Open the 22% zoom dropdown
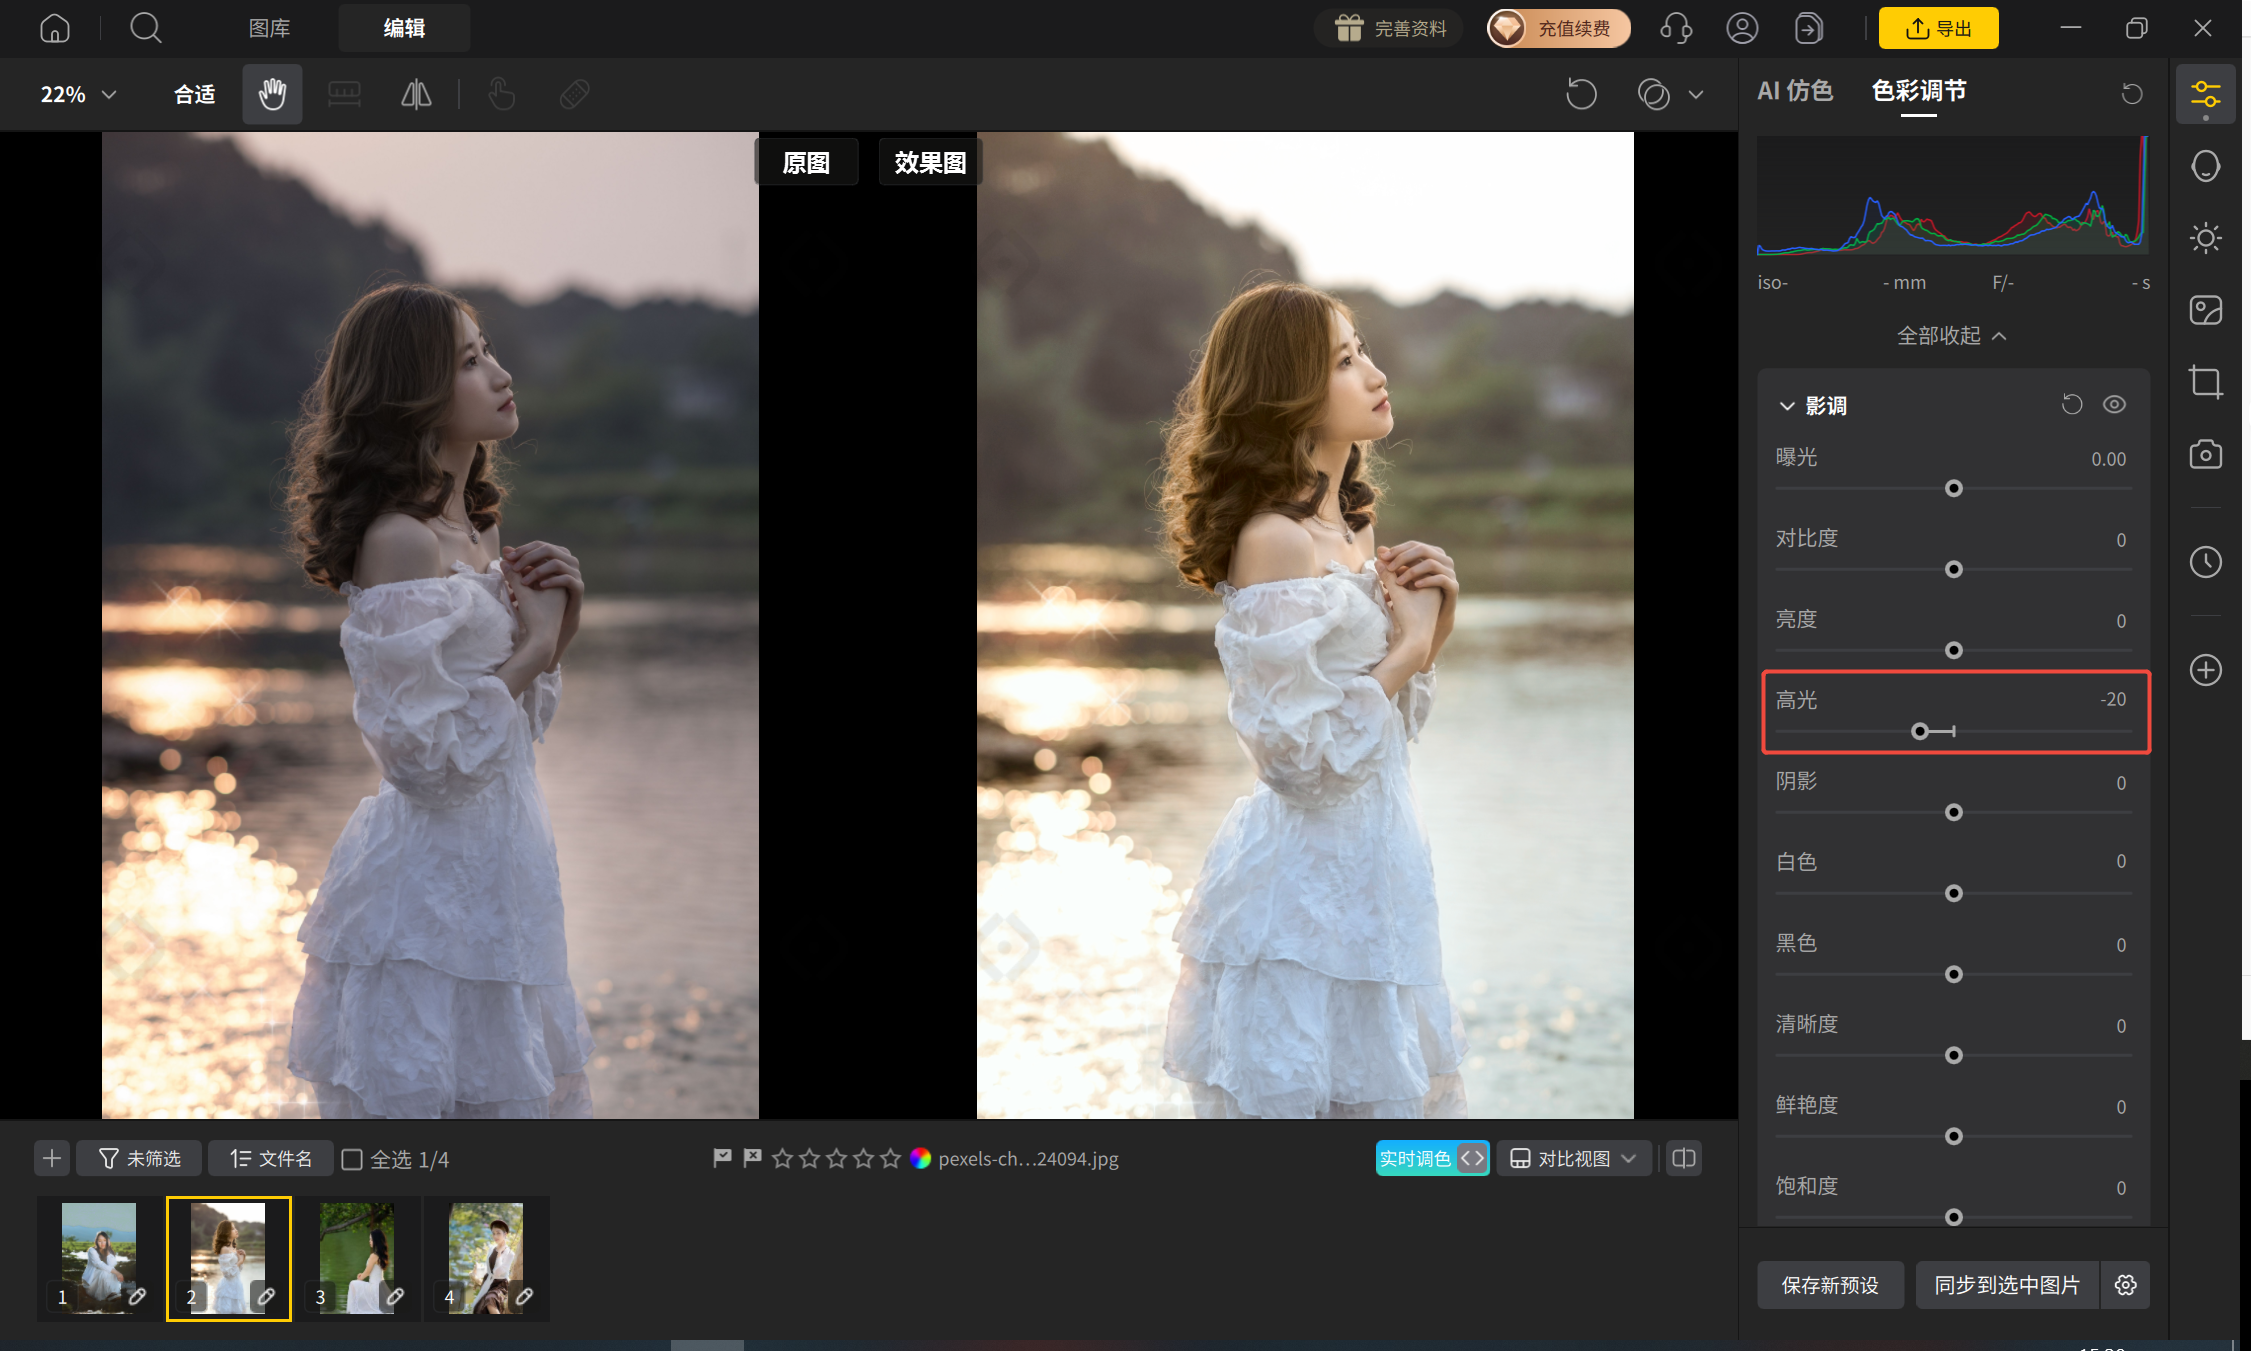This screenshot has height=1351, width=2251. point(78,94)
